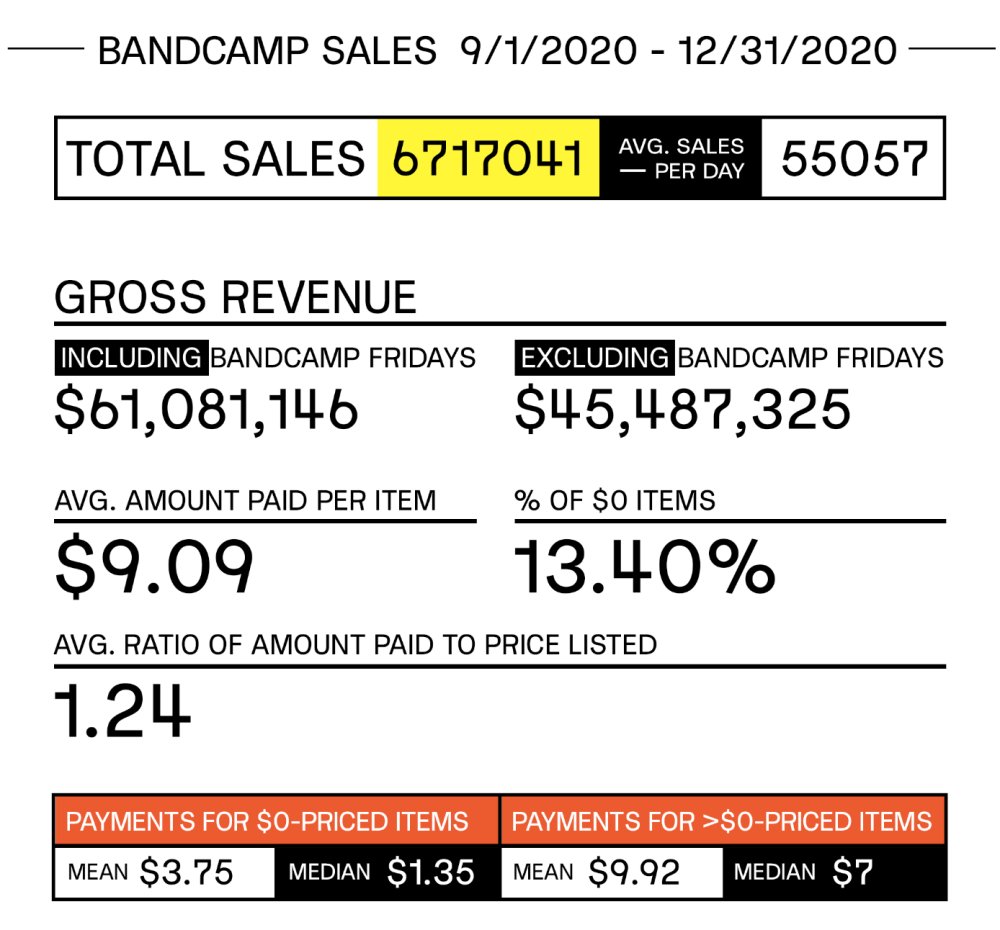Click the Bandcamp Sales date range title

coord(497,50)
